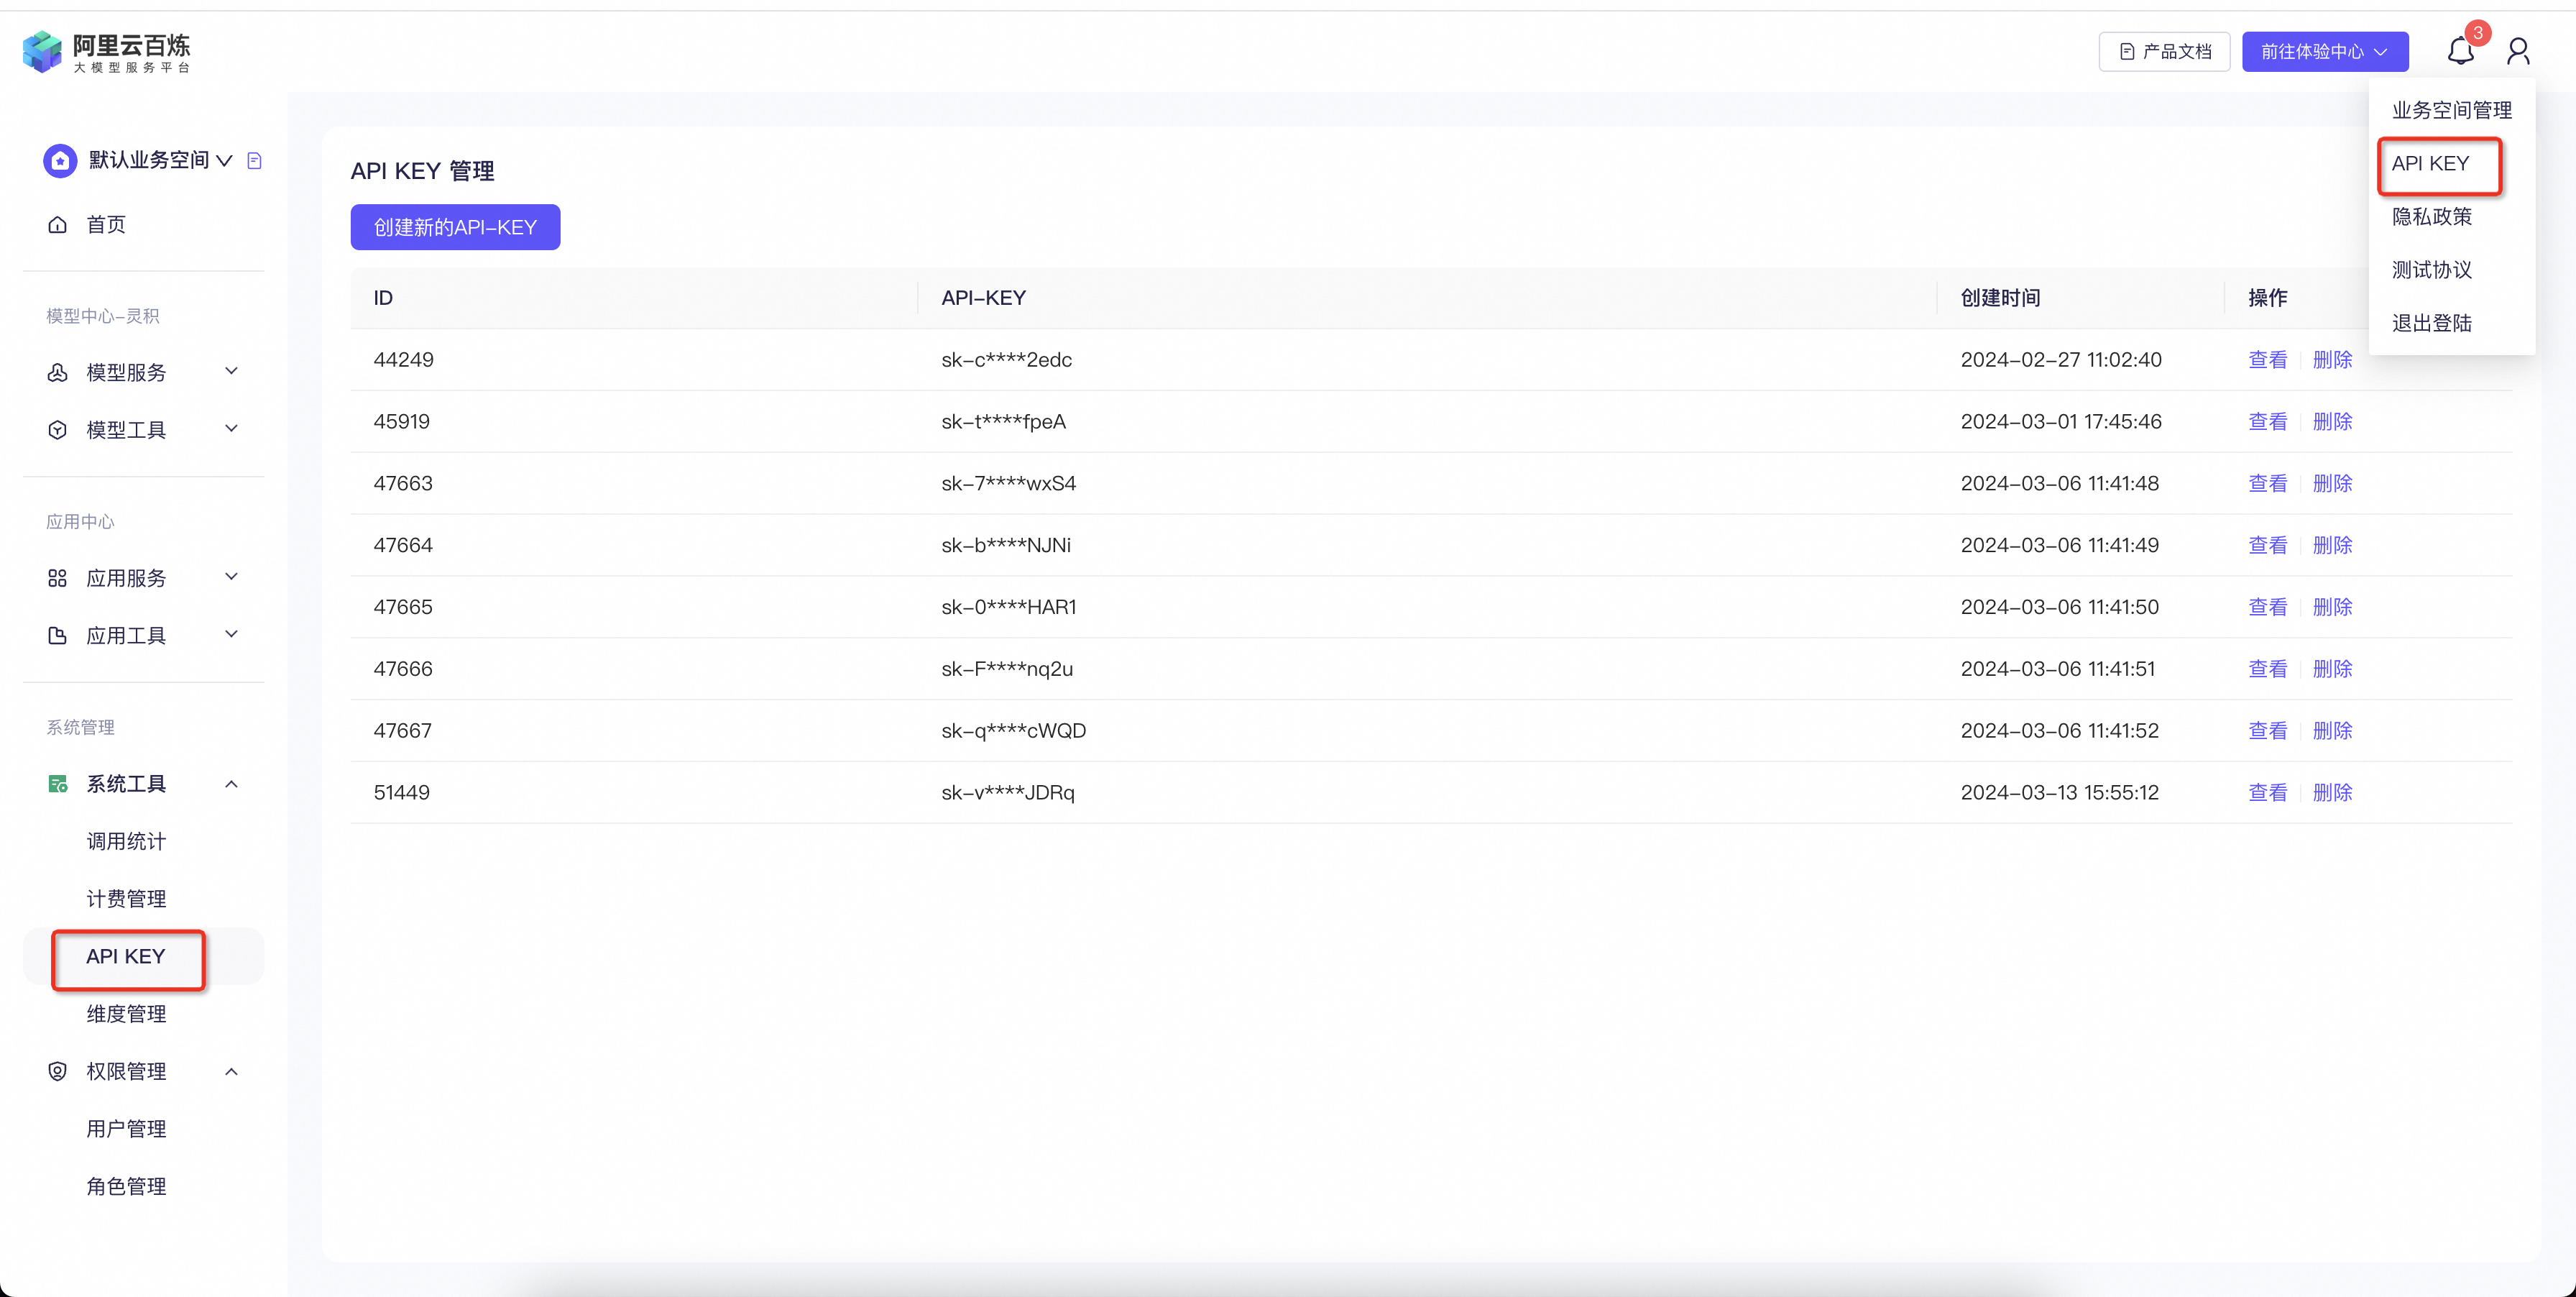Click the API key text sk-q****cWQD

coord(1013,730)
